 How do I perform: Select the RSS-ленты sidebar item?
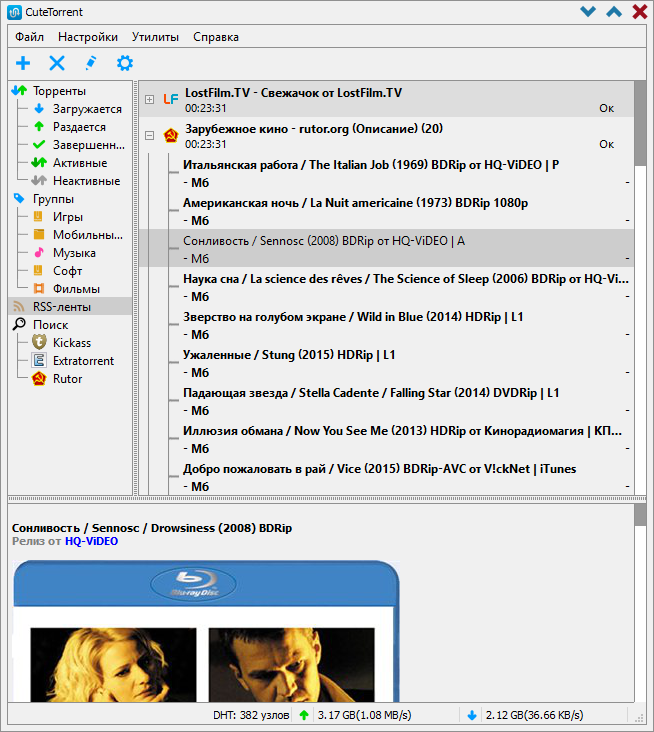[70, 307]
